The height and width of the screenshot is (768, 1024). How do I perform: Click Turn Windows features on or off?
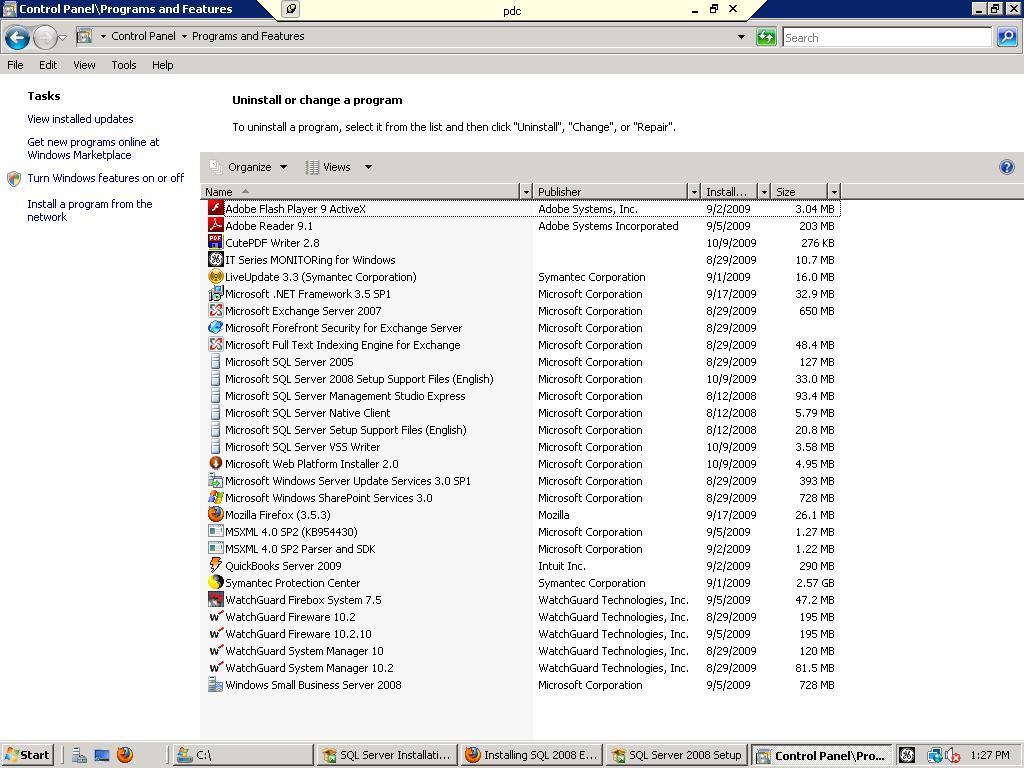pyautogui.click(x=106, y=178)
